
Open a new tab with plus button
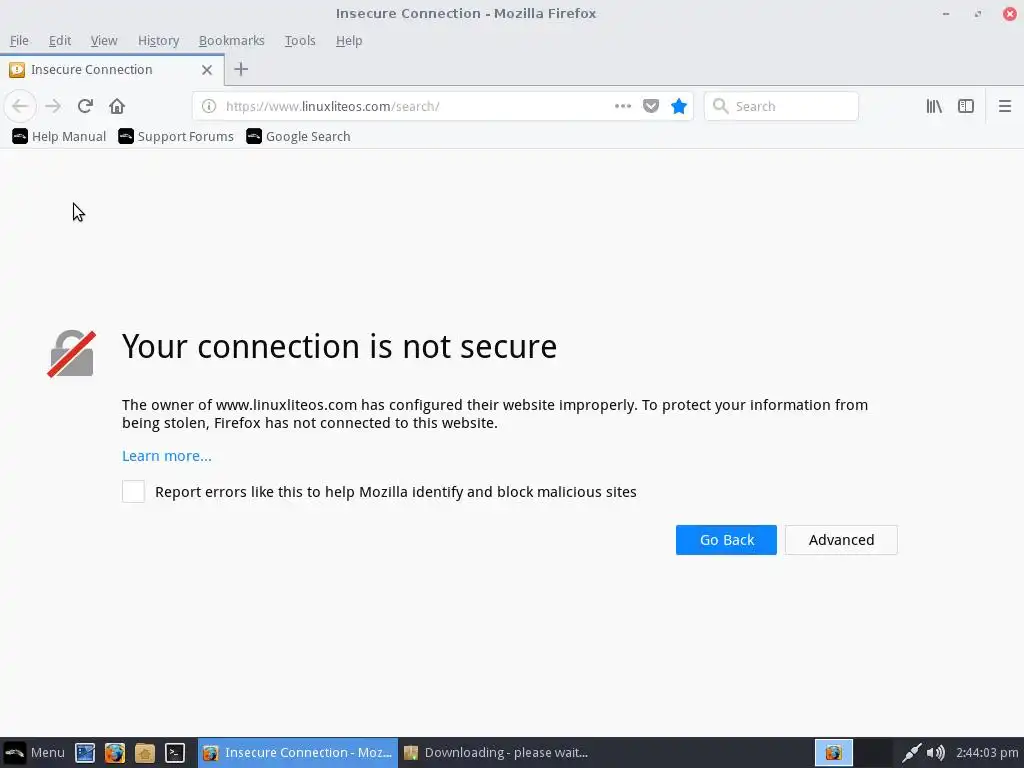[x=241, y=69]
